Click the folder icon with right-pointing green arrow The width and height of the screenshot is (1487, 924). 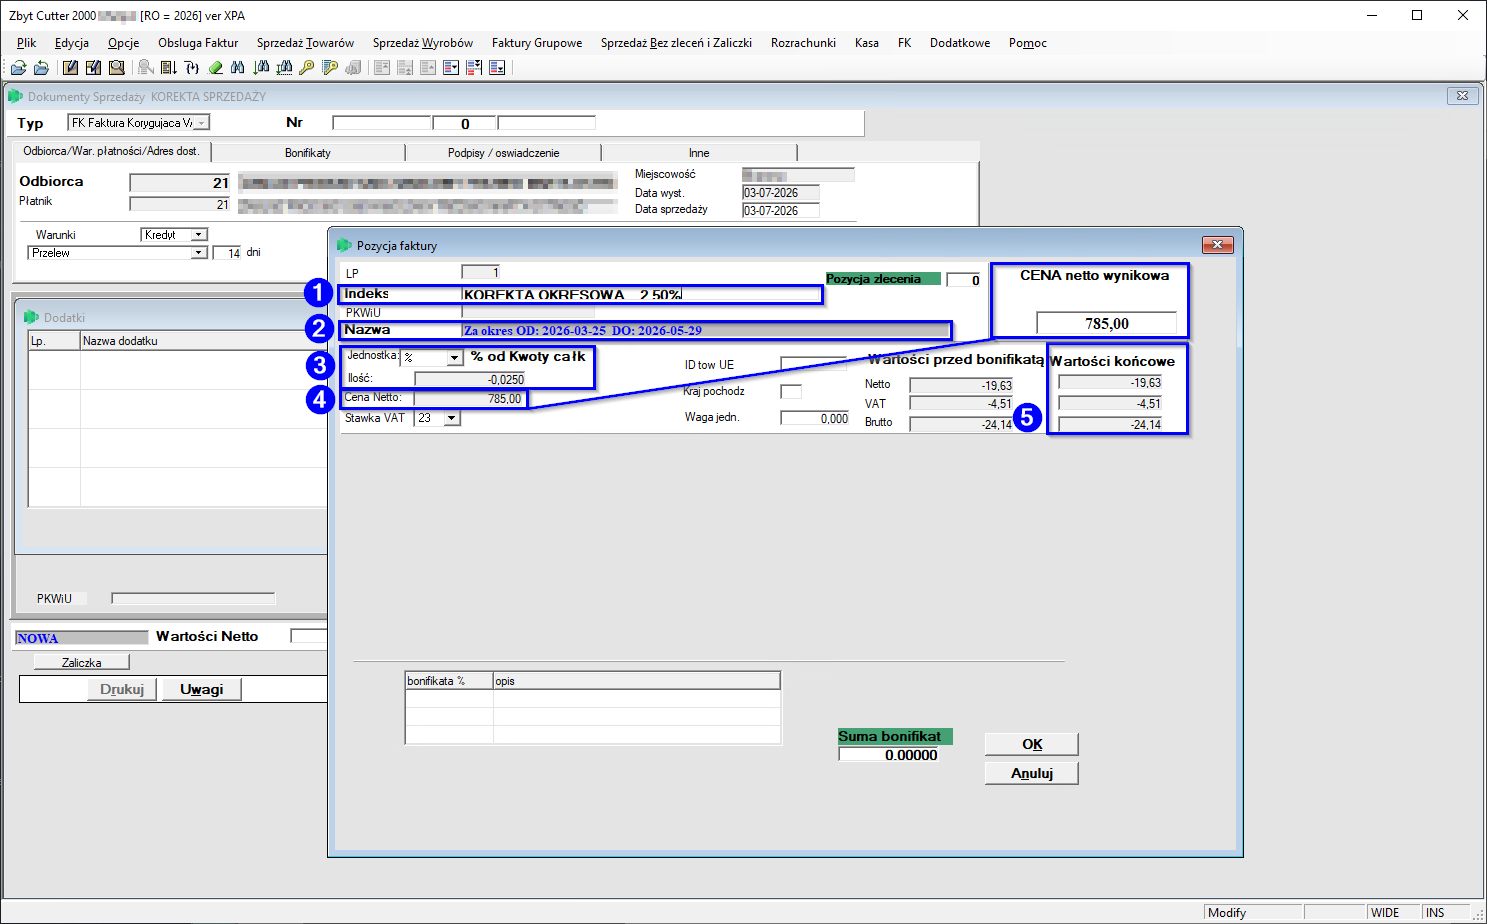point(18,68)
